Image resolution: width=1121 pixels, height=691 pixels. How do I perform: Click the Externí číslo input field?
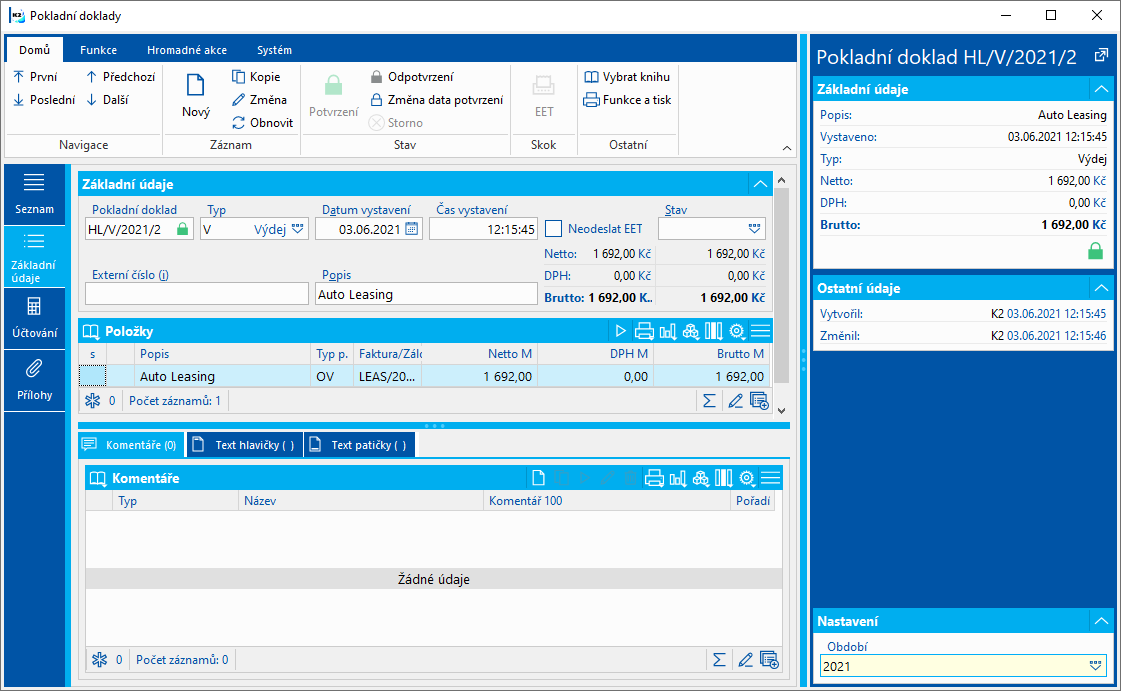[197, 294]
